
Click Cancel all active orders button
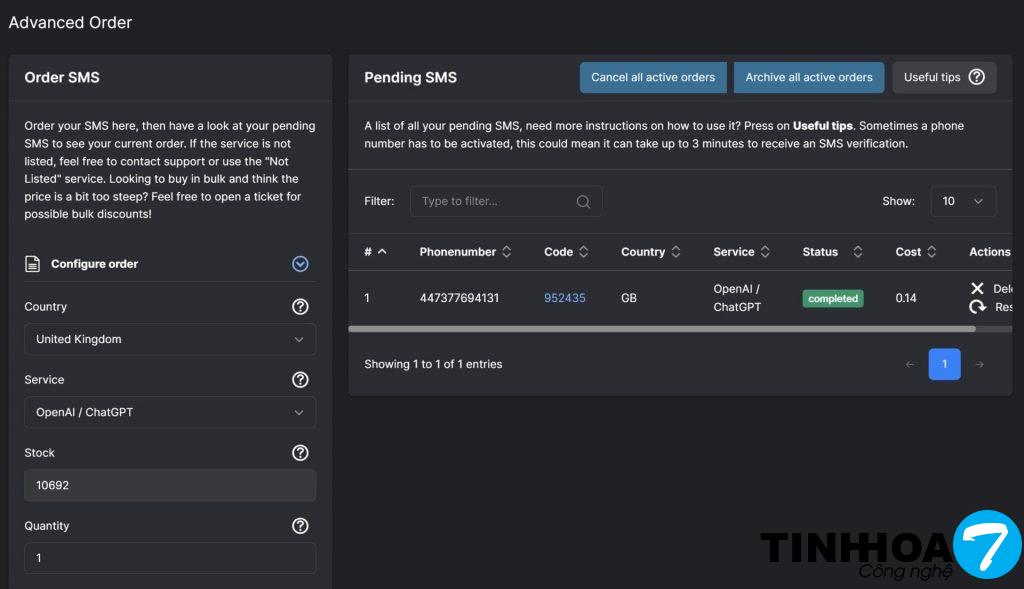click(x=653, y=77)
